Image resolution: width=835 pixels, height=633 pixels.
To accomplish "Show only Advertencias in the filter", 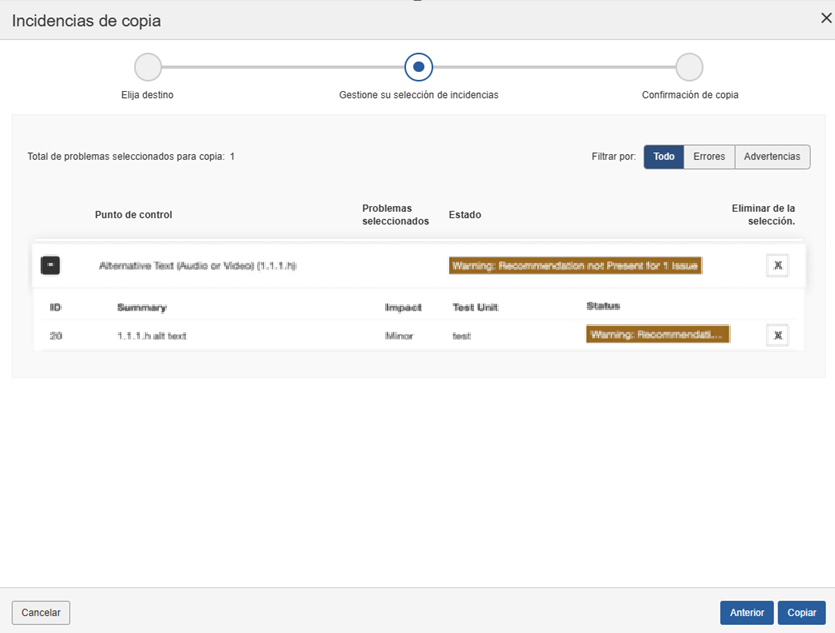I will point(772,157).
